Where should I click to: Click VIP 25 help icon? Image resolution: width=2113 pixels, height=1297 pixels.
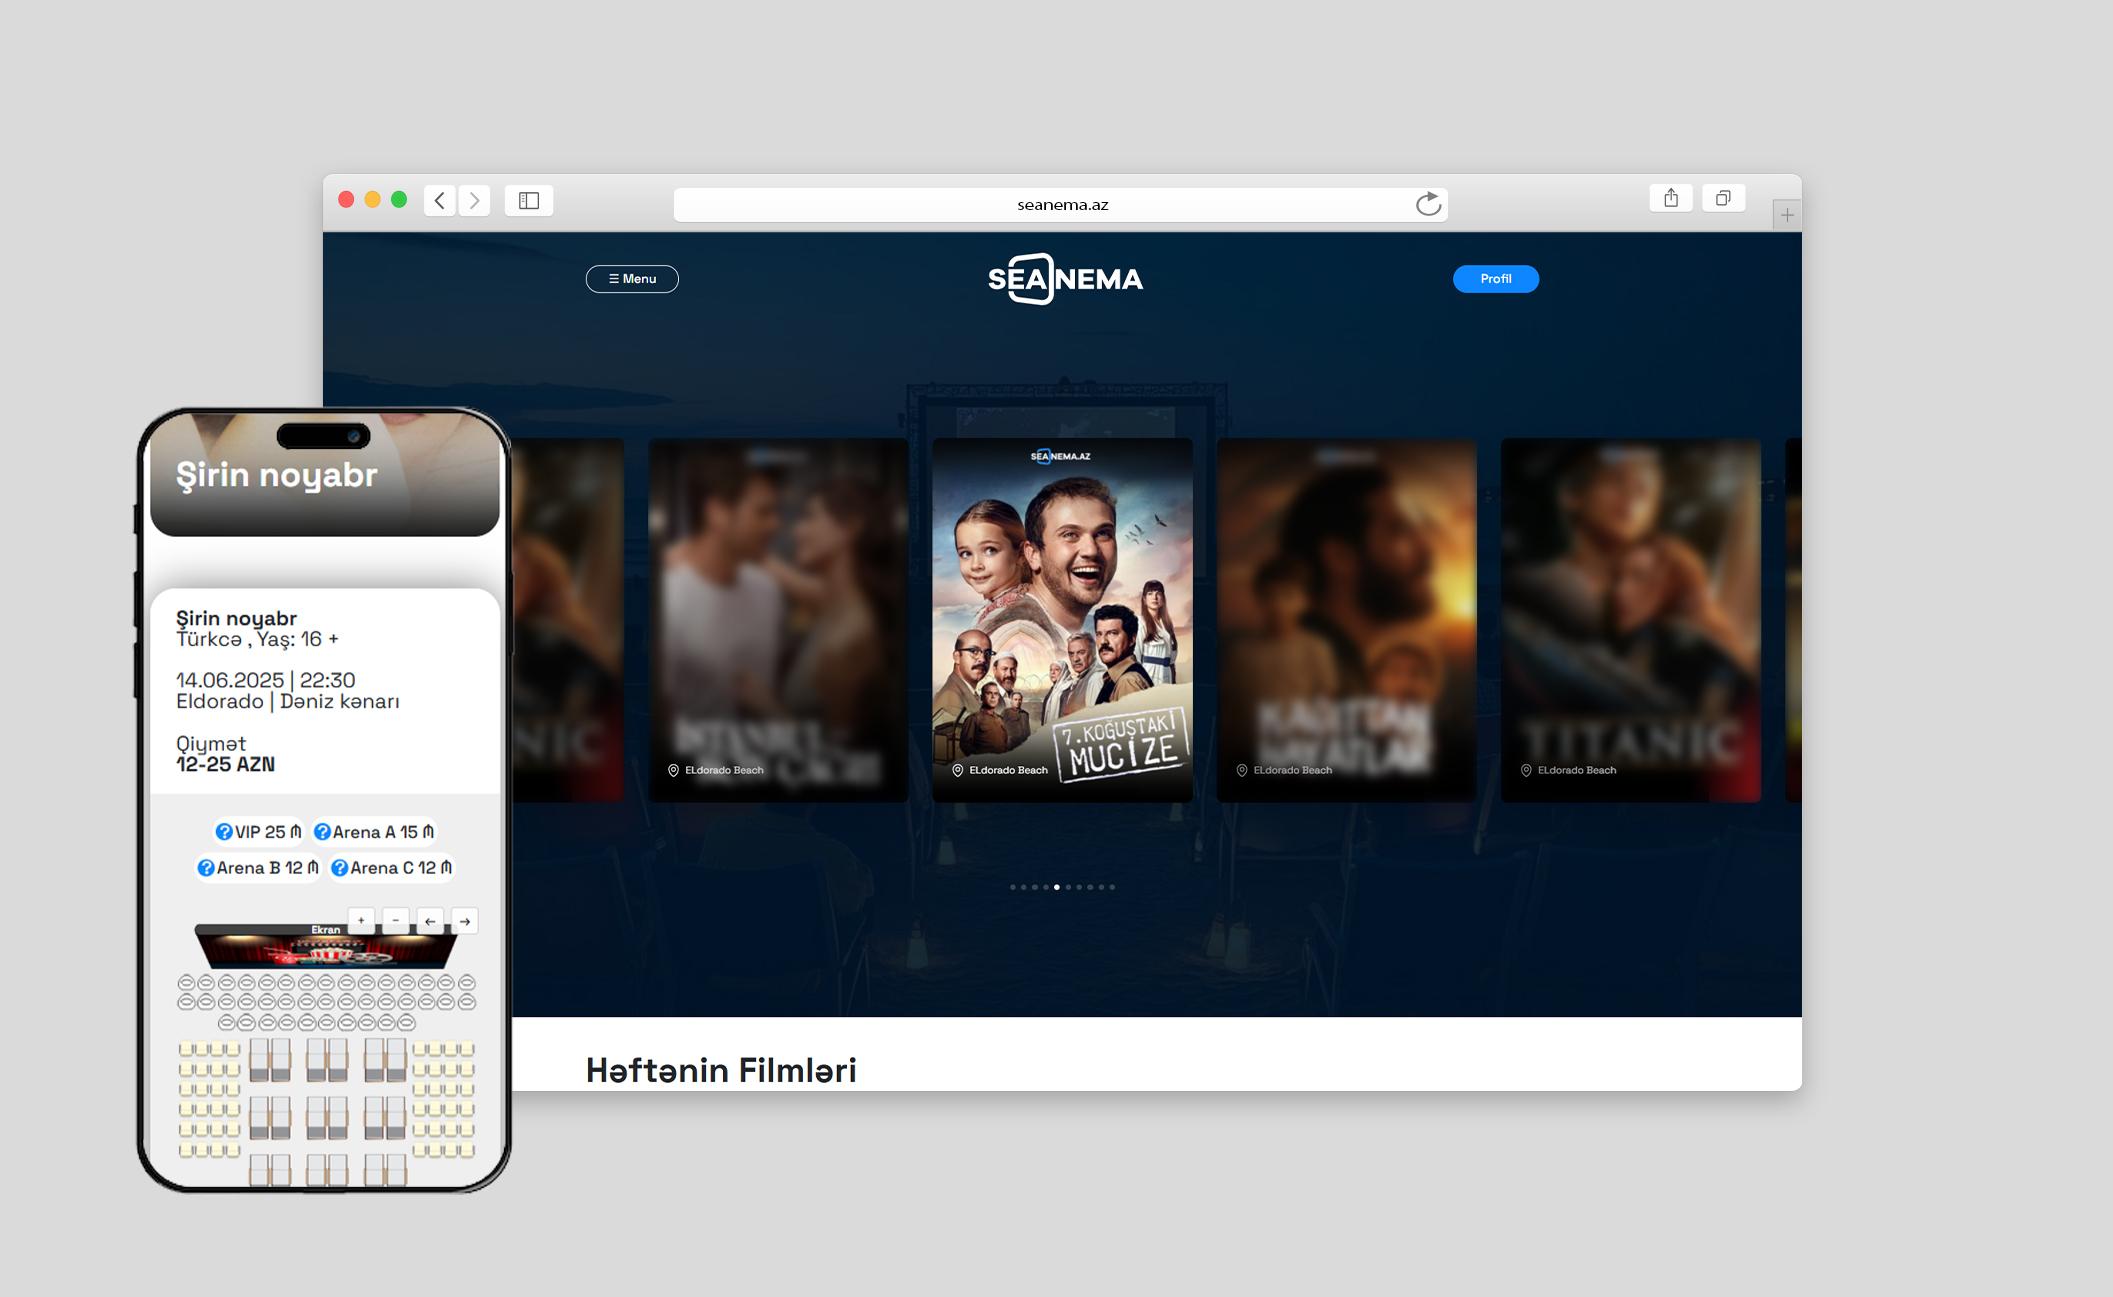pos(224,832)
